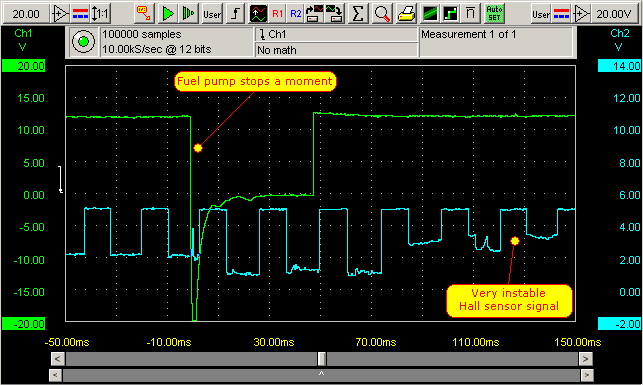Click the right arrow of lower scrollbar
Image resolution: width=643 pixels, height=385 pixels.
pos(587,375)
